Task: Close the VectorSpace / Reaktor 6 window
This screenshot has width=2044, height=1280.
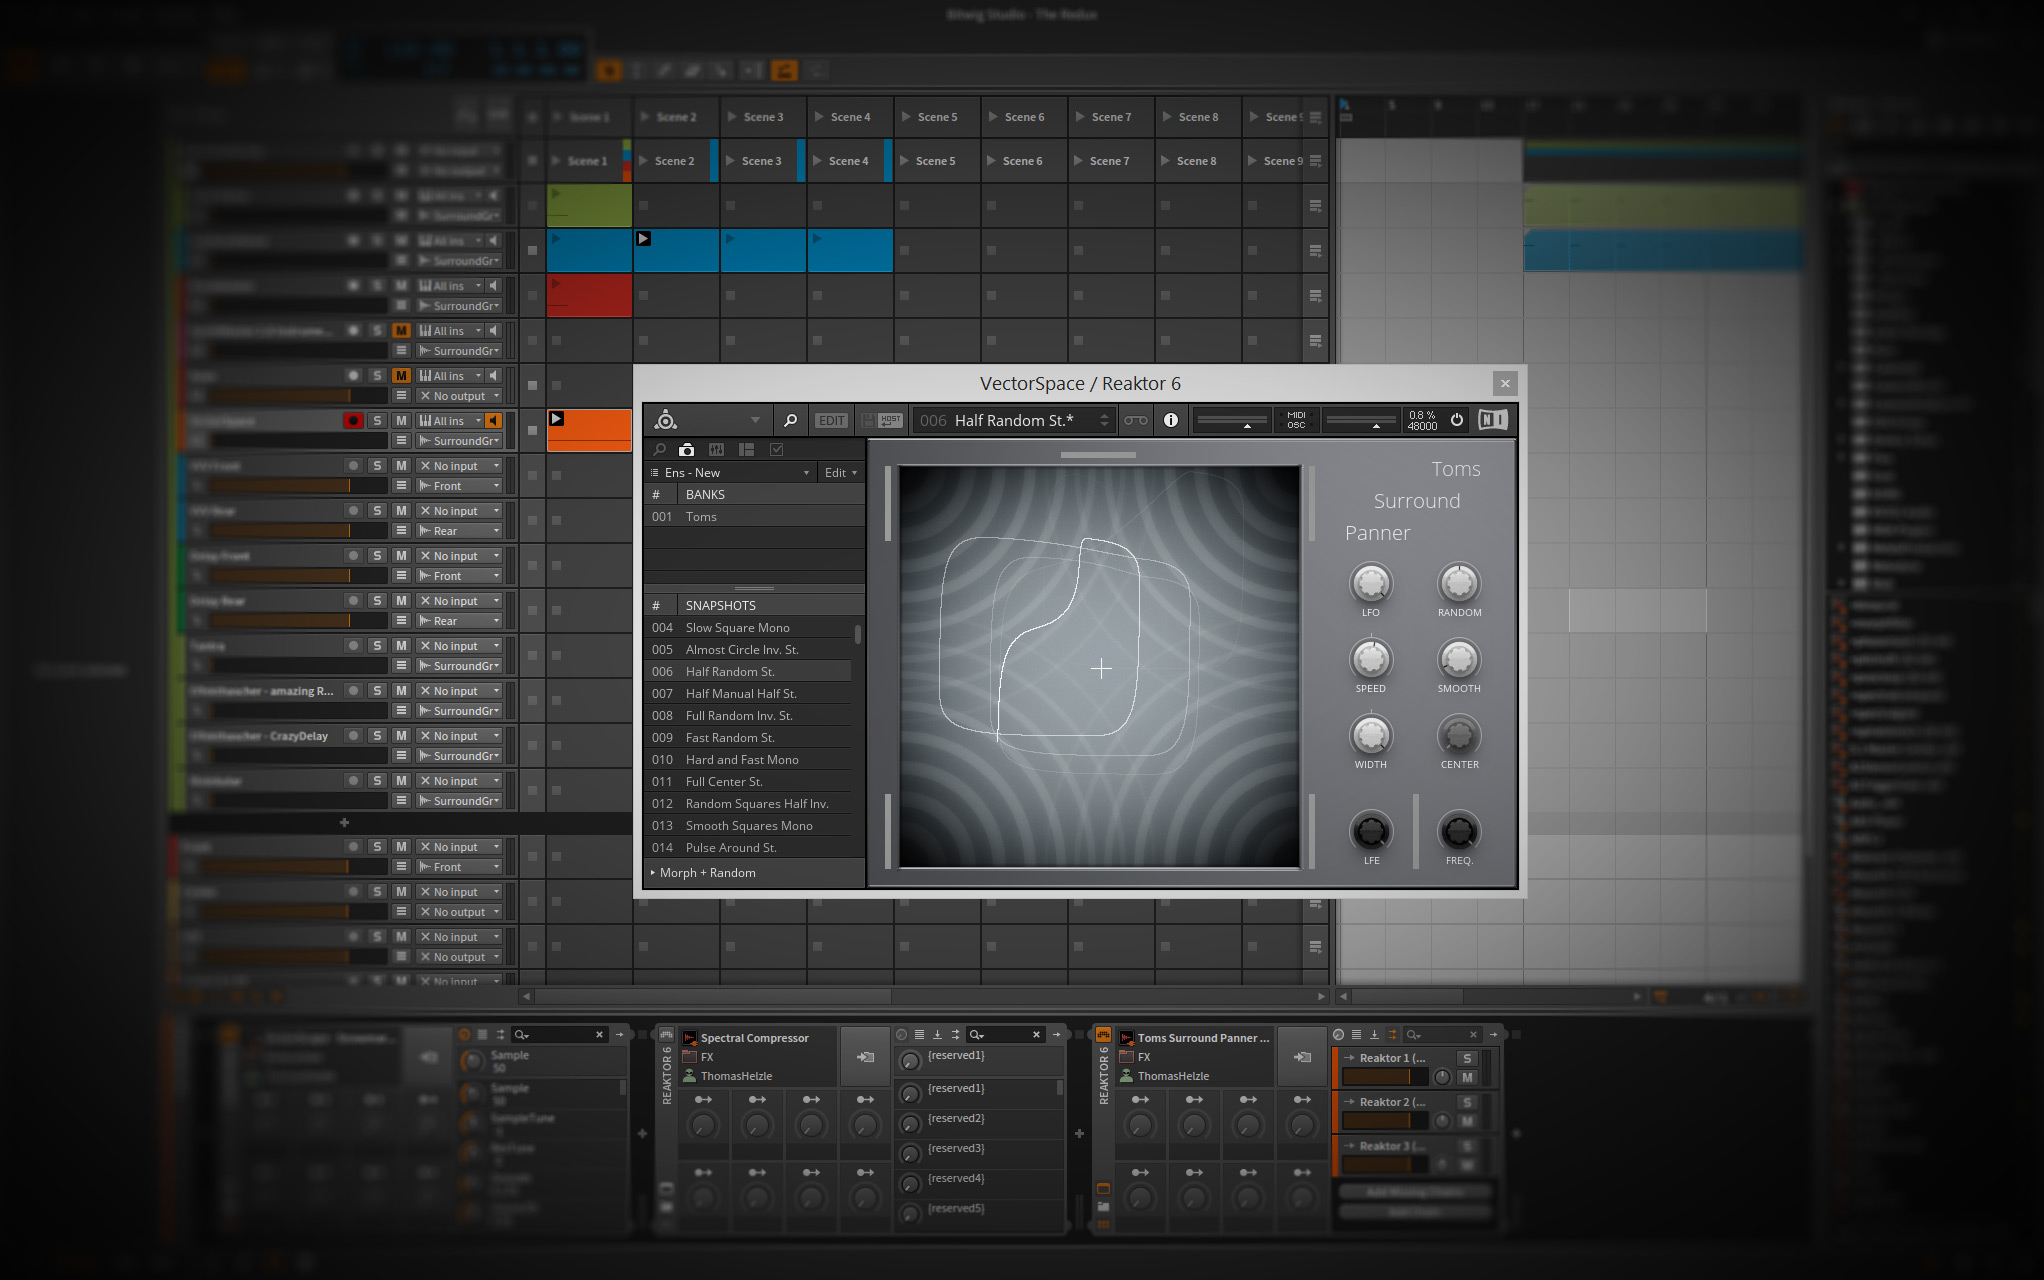Action: click(x=1505, y=383)
